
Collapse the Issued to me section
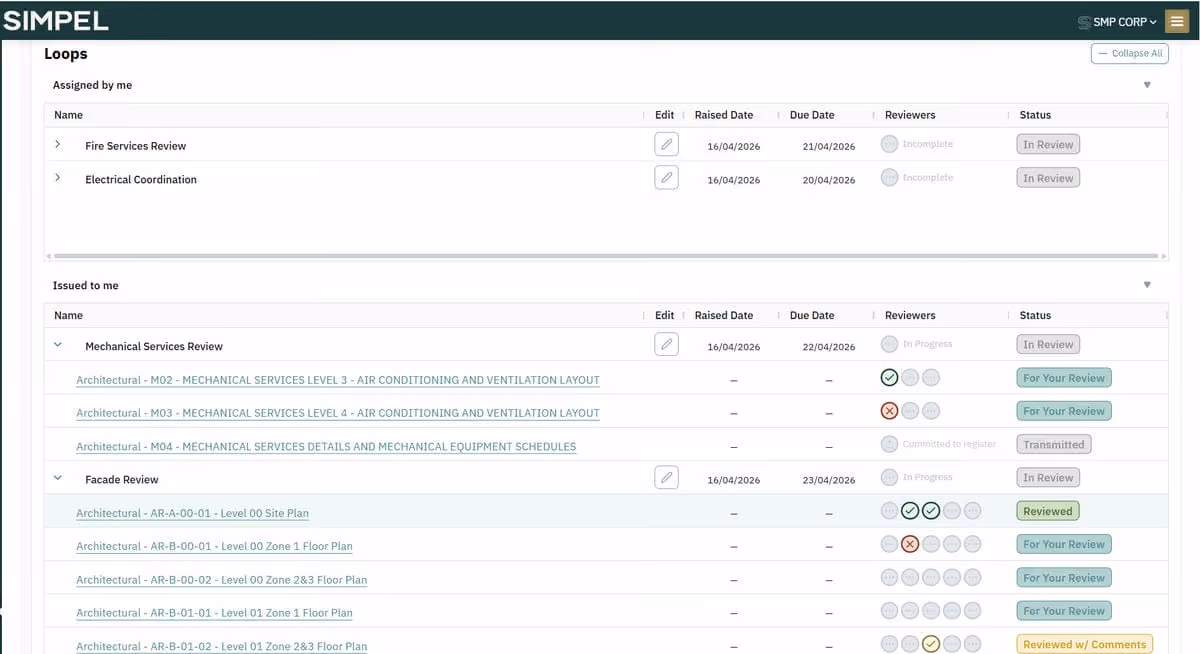(1147, 285)
